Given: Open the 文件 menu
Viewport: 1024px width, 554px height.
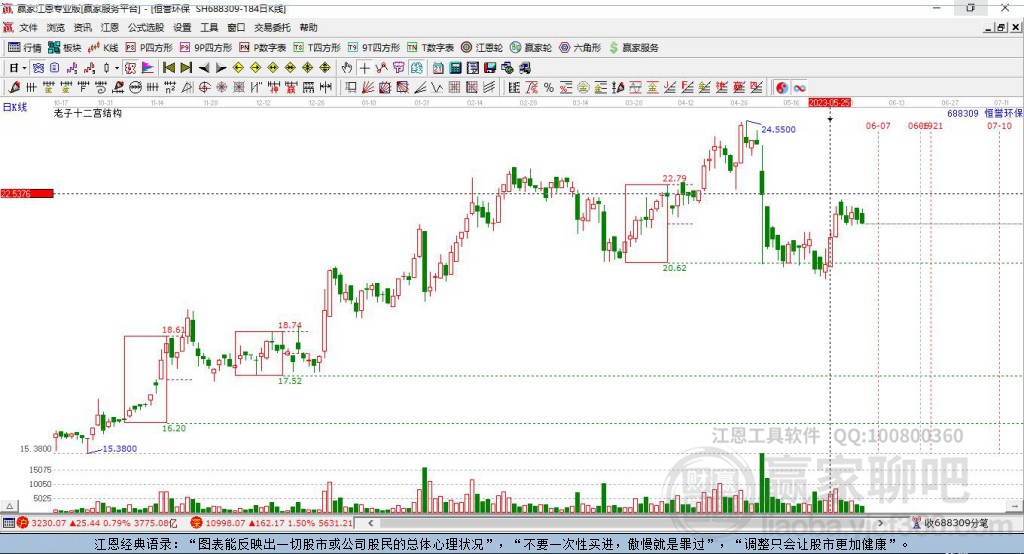Looking at the screenshot, I should click(28, 27).
